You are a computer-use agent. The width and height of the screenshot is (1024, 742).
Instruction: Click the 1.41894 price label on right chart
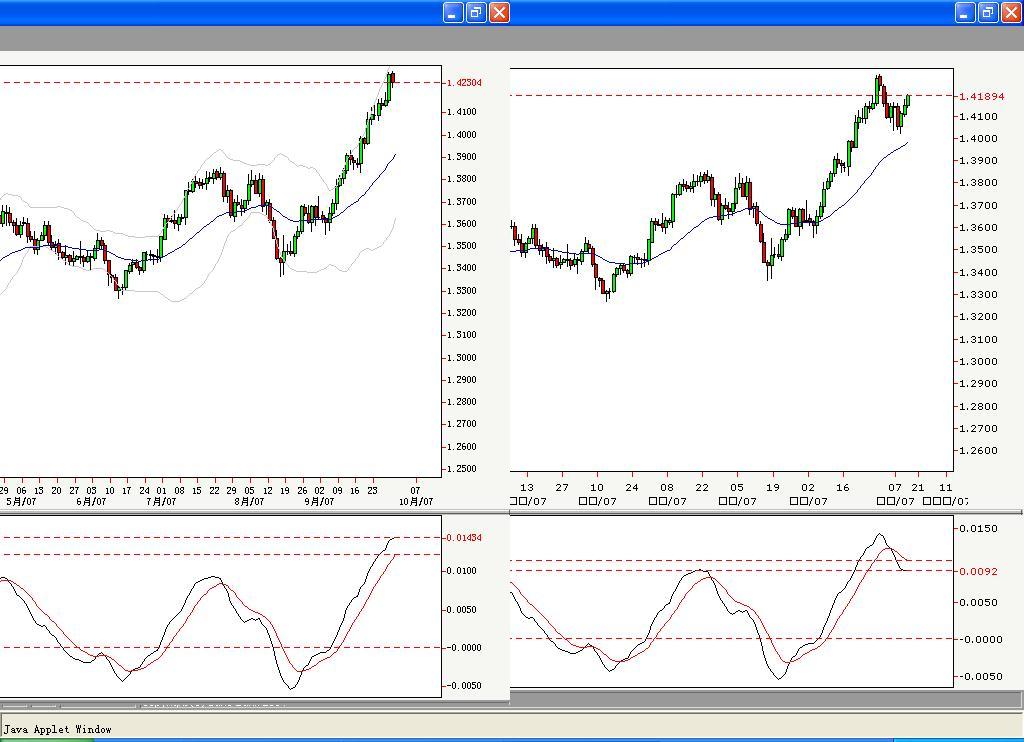coord(982,96)
